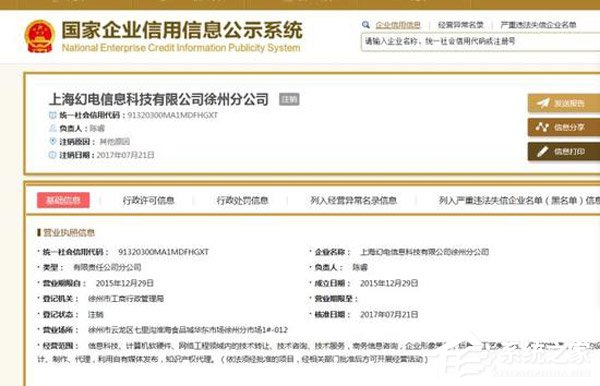Click the 登记机关 value 徐州市工商行政管理局
The width and height of the screenshot is (600, 386).
126,298
